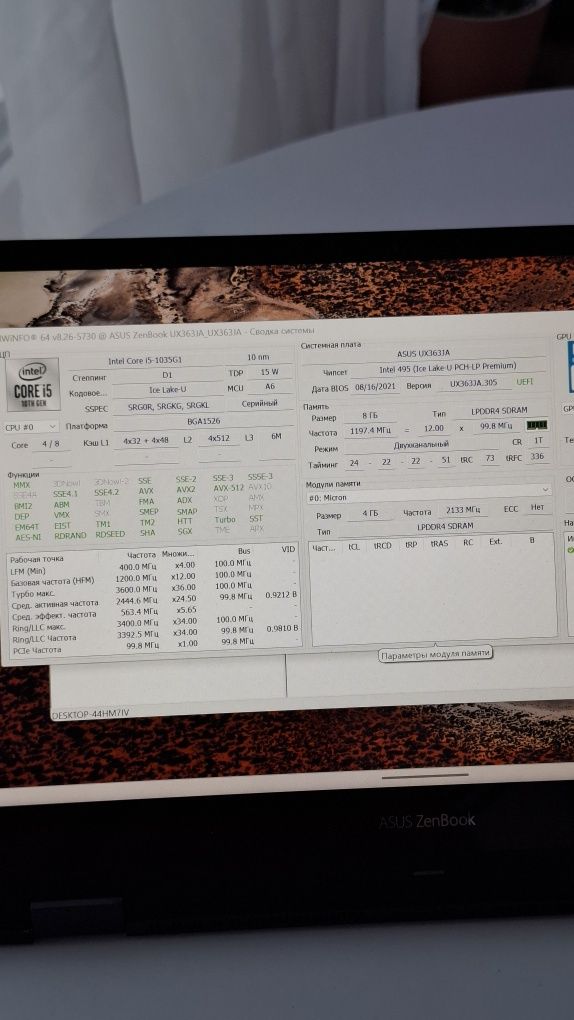Image resolution: width=574 pixels, height=1020 pixels.
Task: Click the Intel Core i5 10th Gen logo
Action: pos(33,384)
